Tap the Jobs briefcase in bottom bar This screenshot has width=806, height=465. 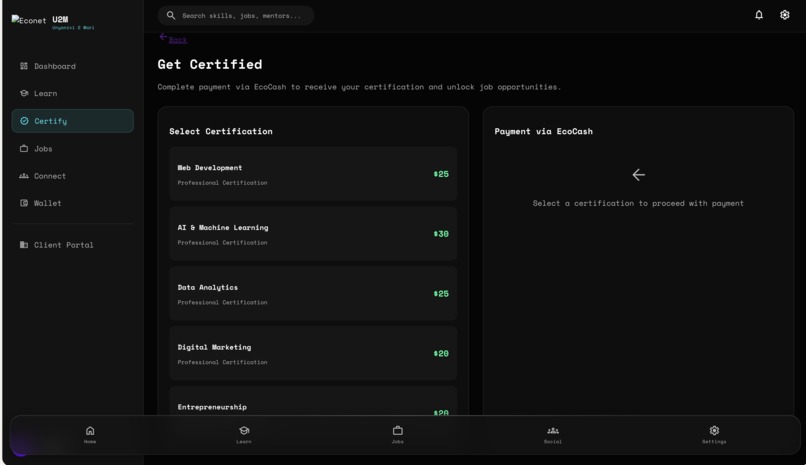398,434
